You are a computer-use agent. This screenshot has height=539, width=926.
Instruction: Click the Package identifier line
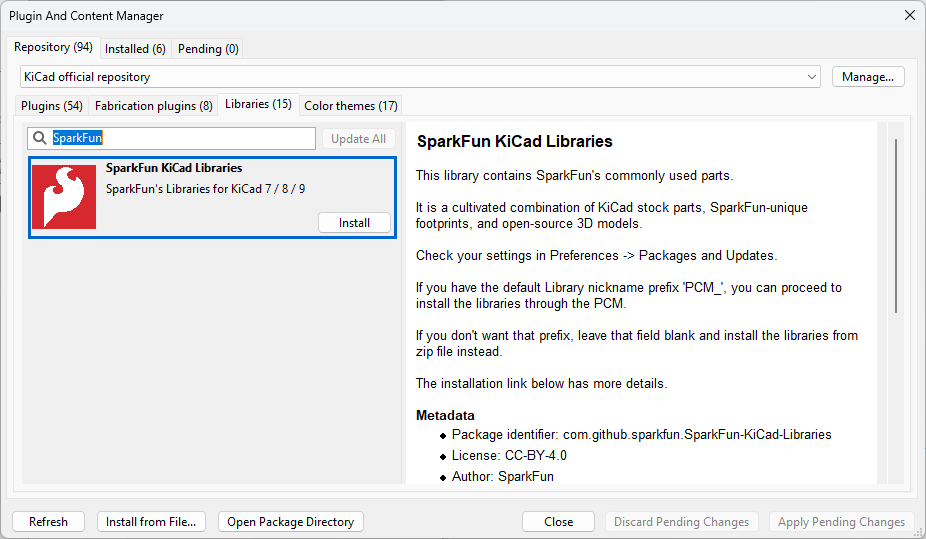point(641,435)
